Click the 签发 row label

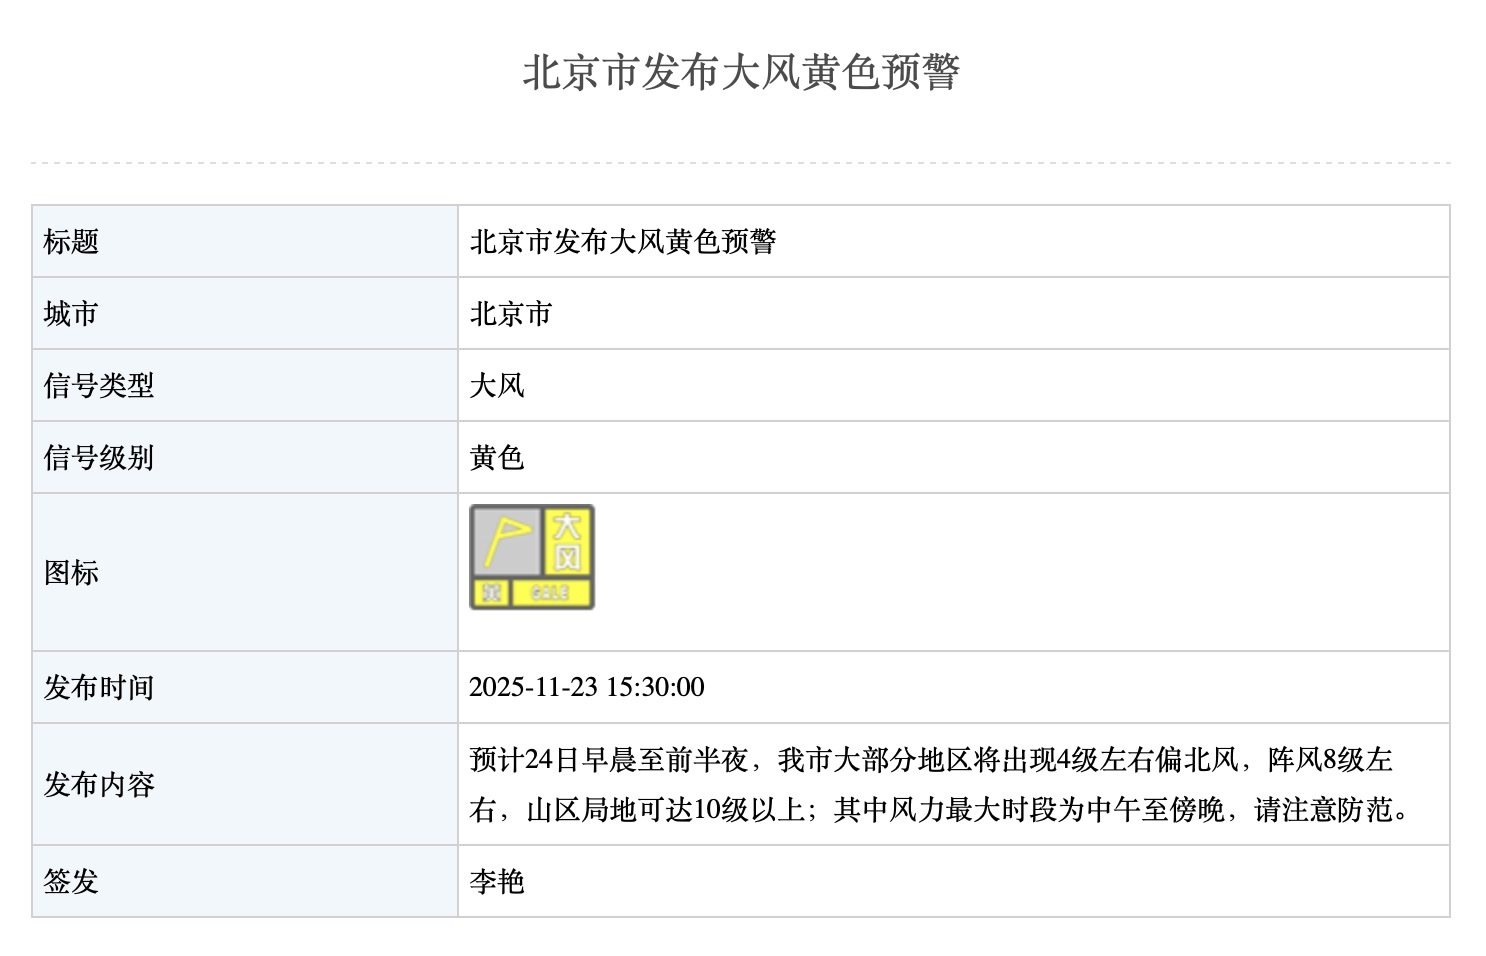[x=71, y=882]
